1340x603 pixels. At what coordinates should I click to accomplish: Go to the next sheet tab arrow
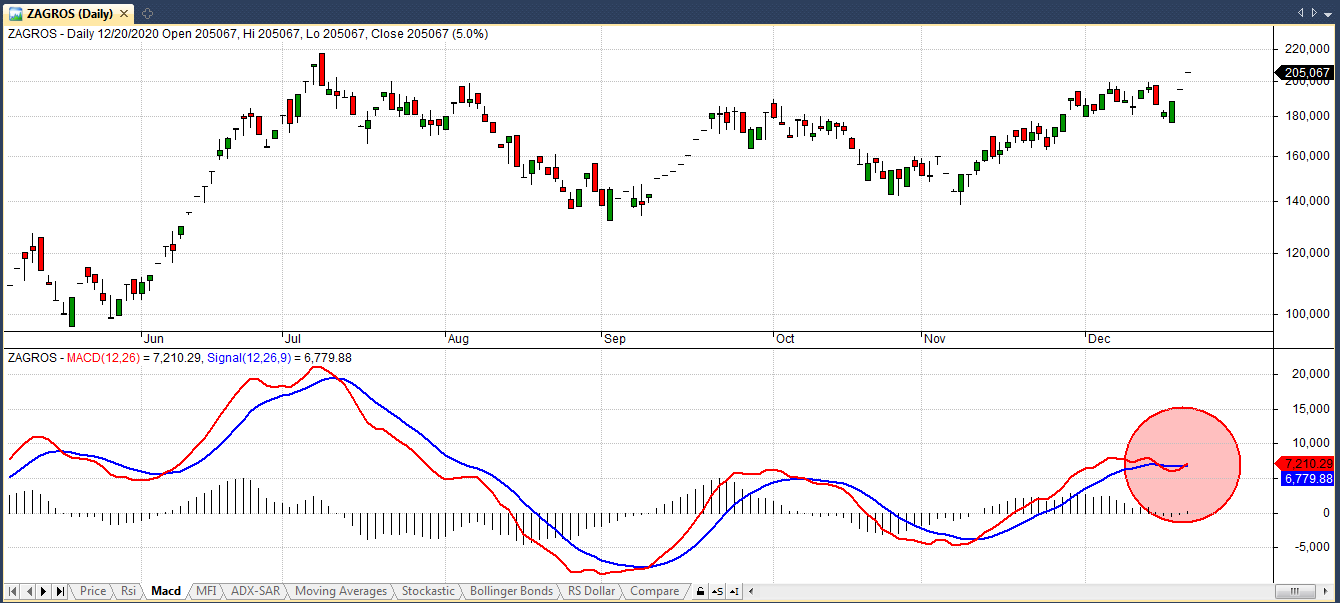pyautogui.click(x=44, y=591)
